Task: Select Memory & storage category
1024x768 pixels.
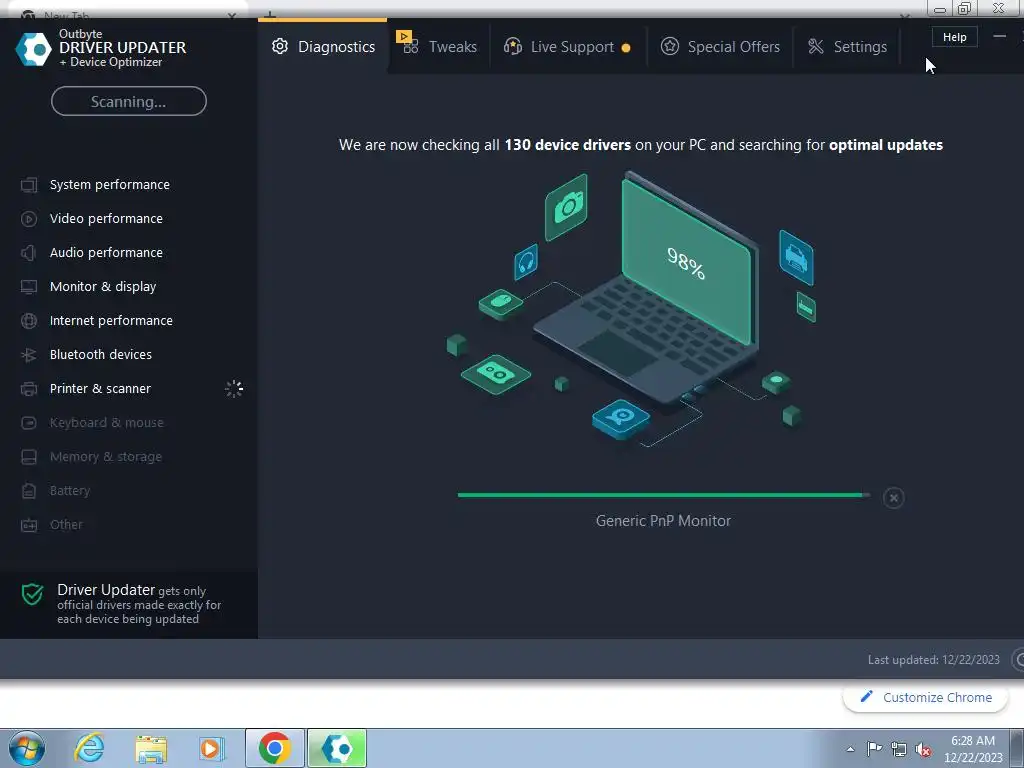Action: pos(106,456)
